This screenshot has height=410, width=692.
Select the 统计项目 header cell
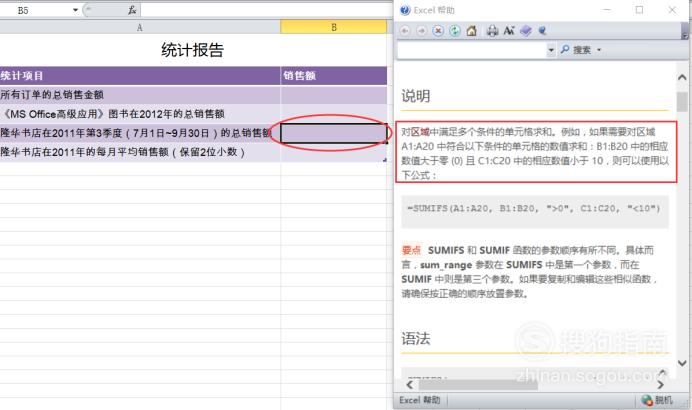pyautogui.click(x=140, y=75)
